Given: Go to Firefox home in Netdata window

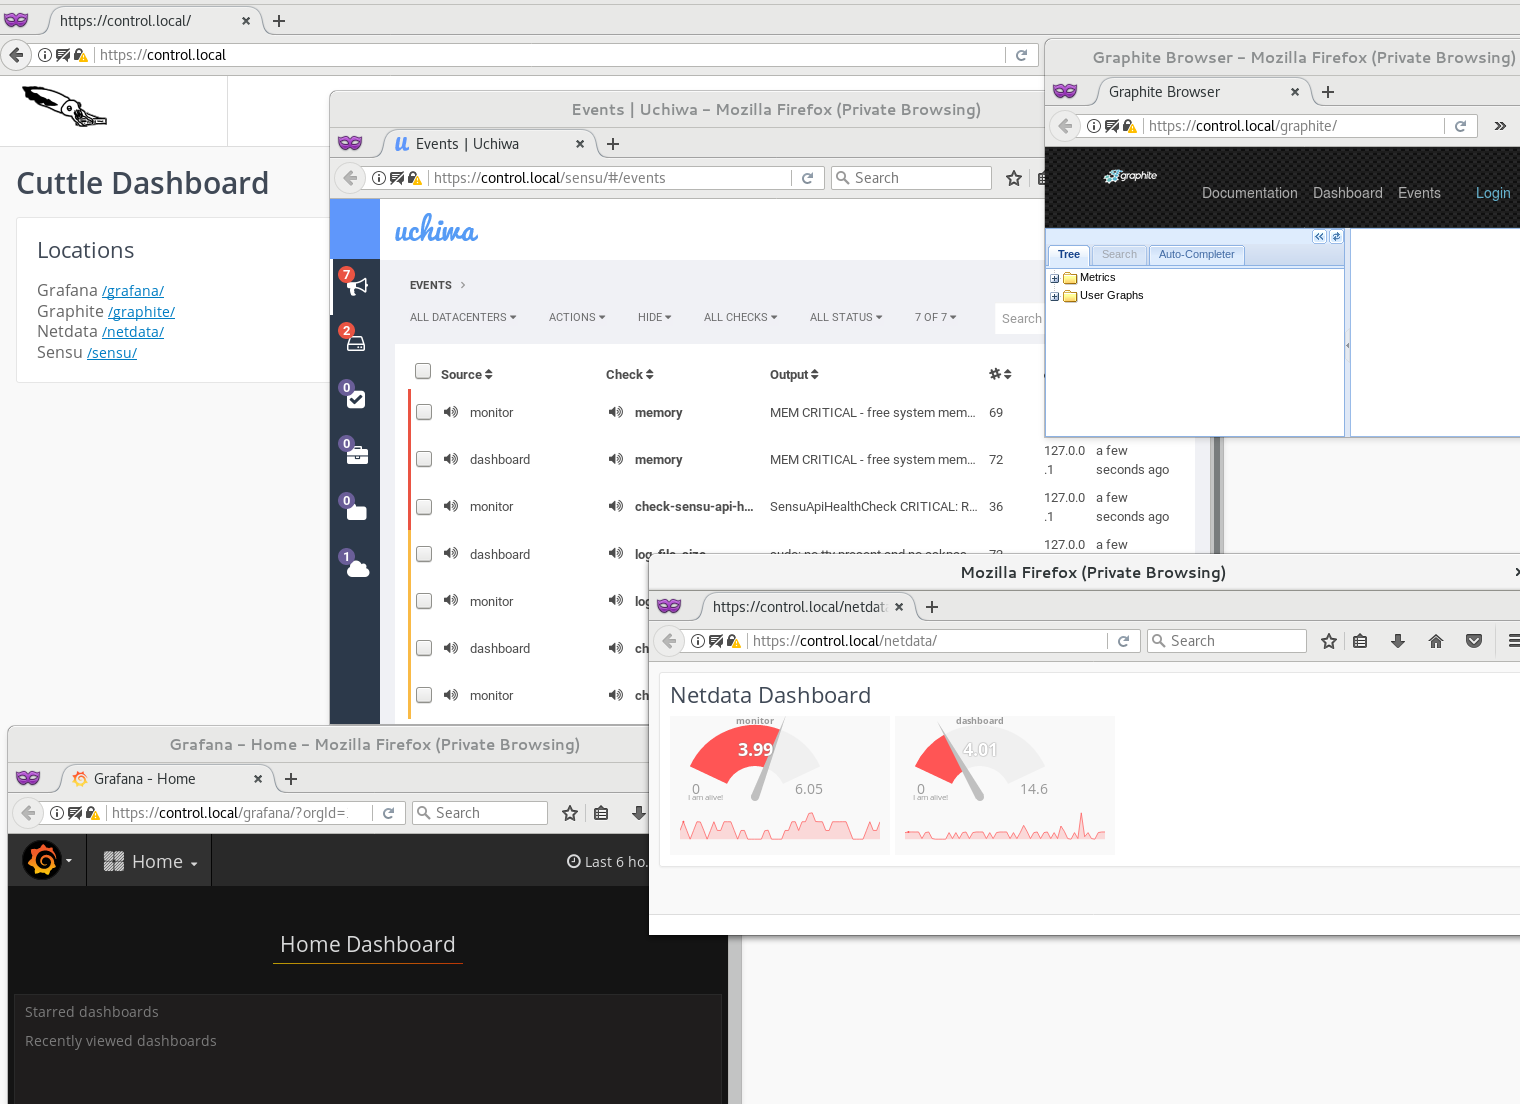Looking at the screenshot, I should click(x=1436, y=641).
